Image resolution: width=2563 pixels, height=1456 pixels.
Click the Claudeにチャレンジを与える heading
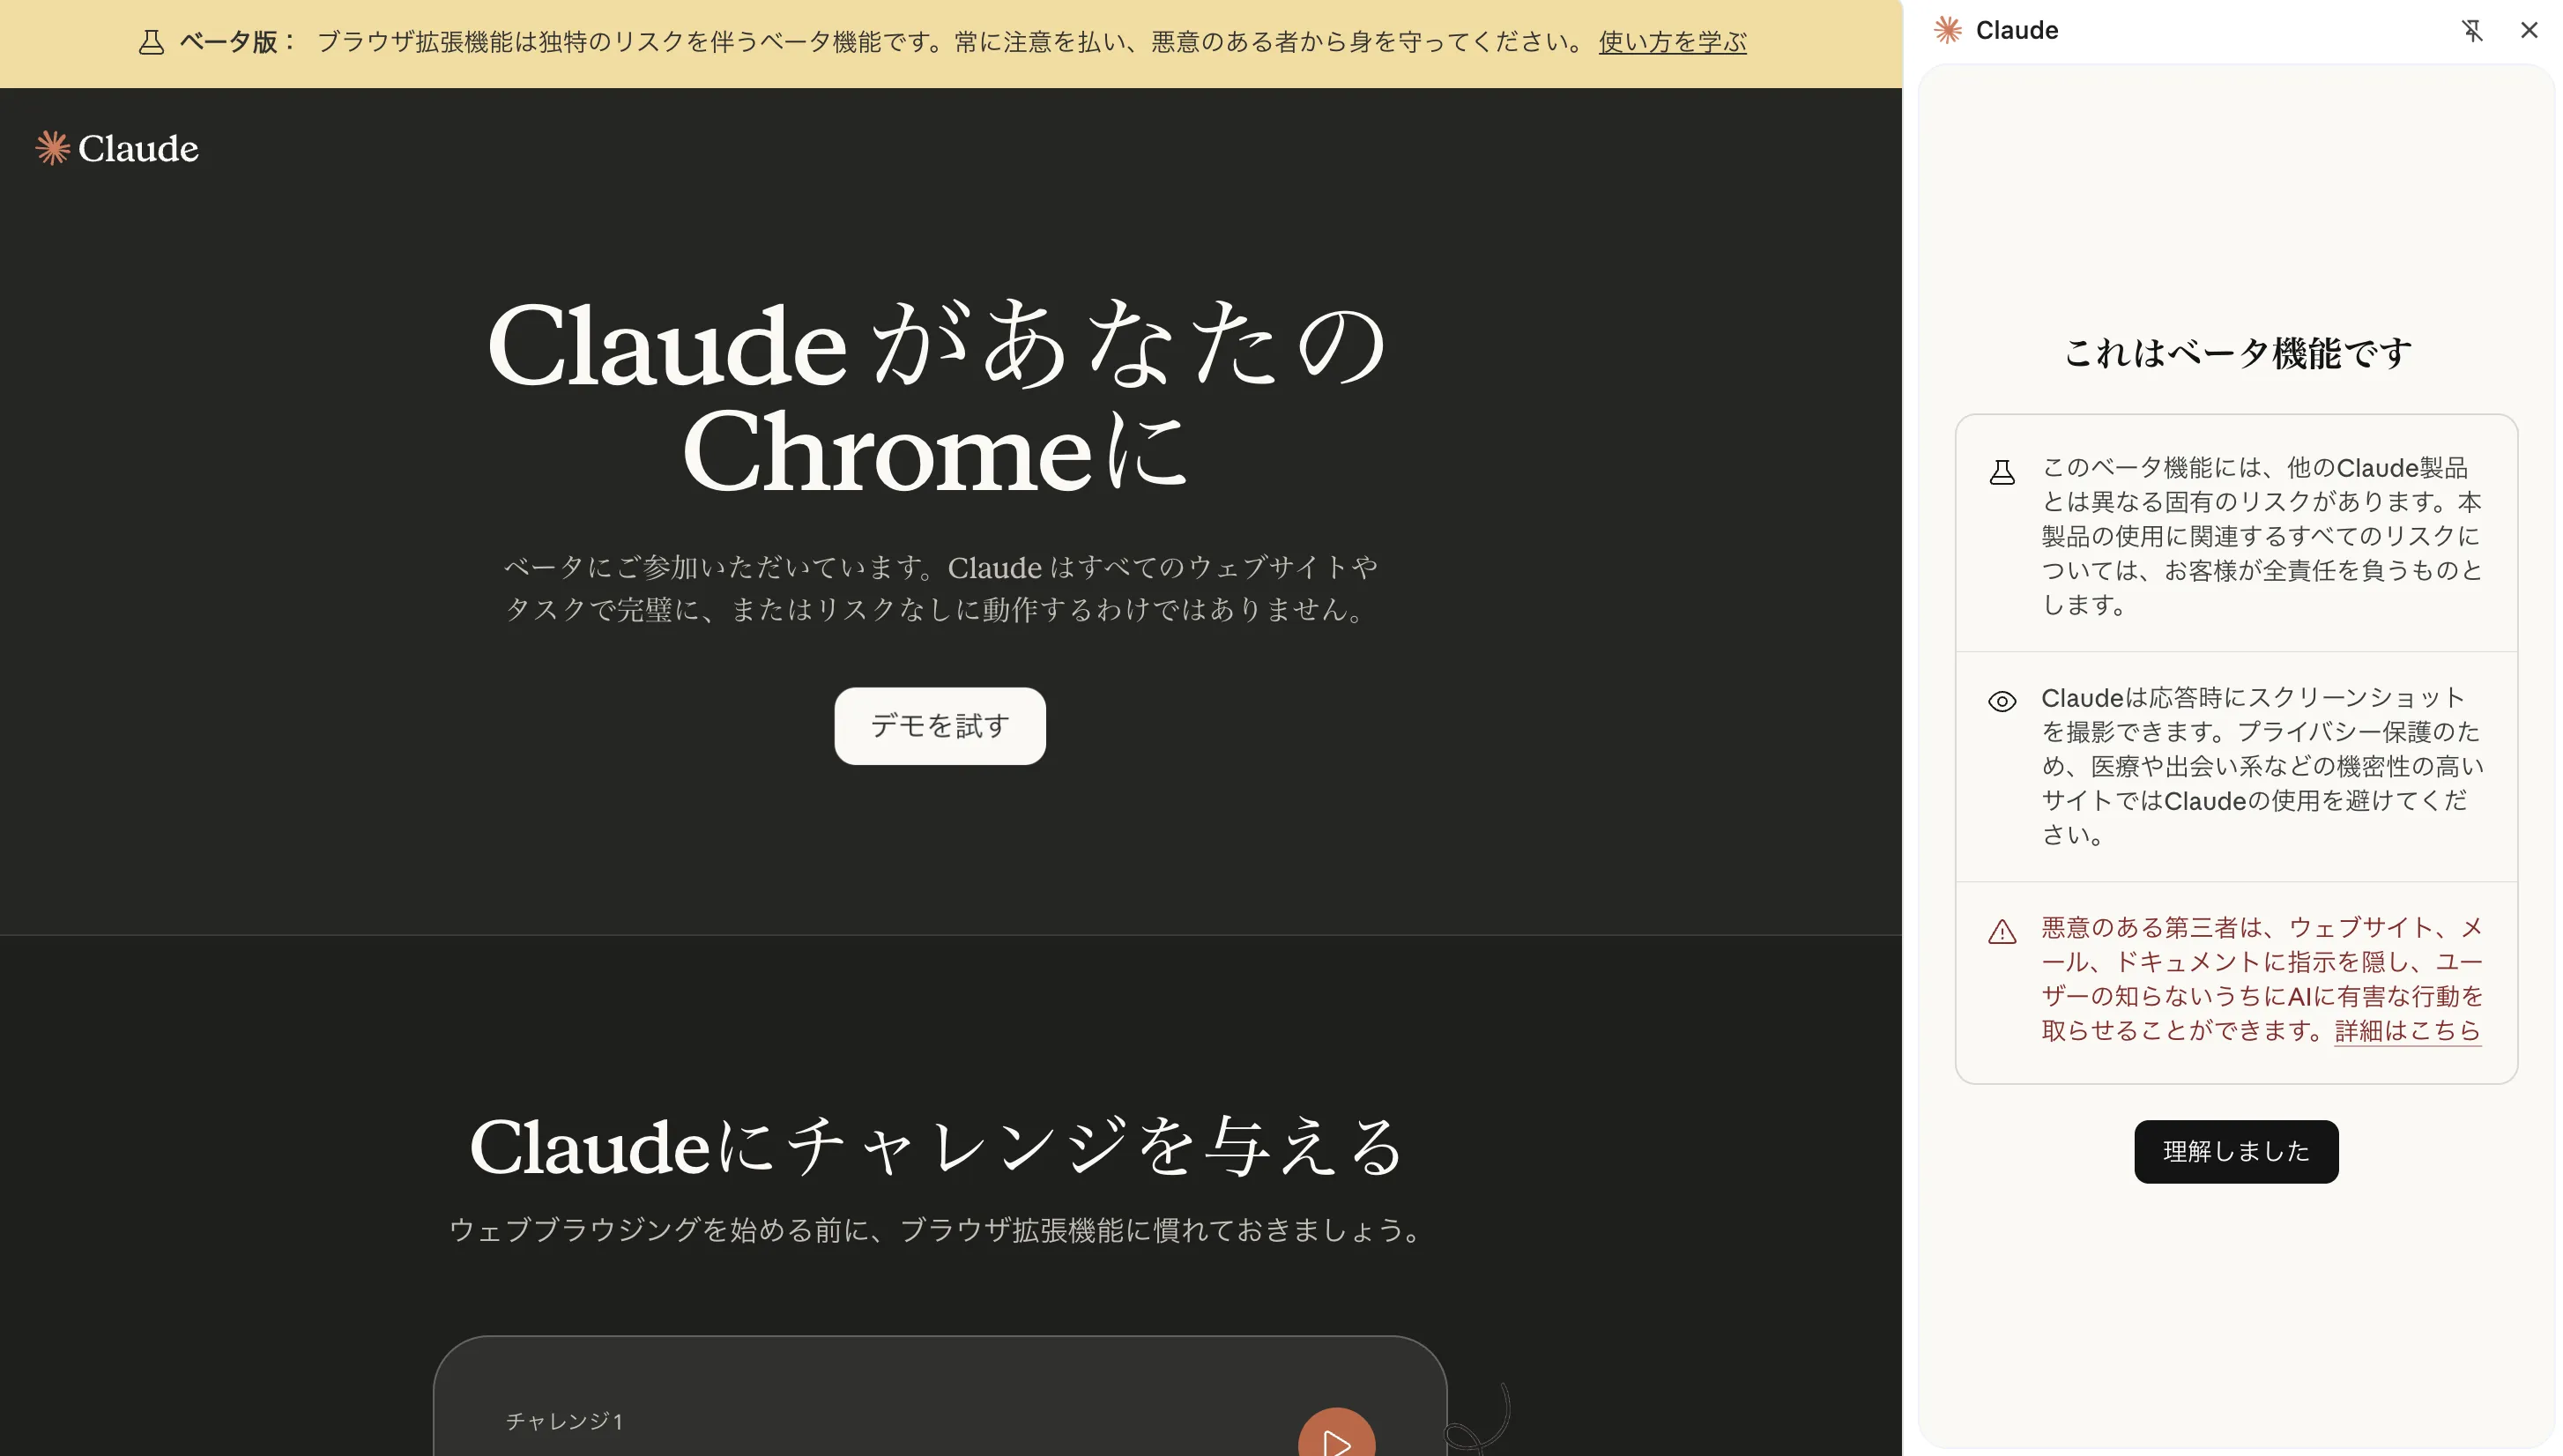pos(938,1146)
